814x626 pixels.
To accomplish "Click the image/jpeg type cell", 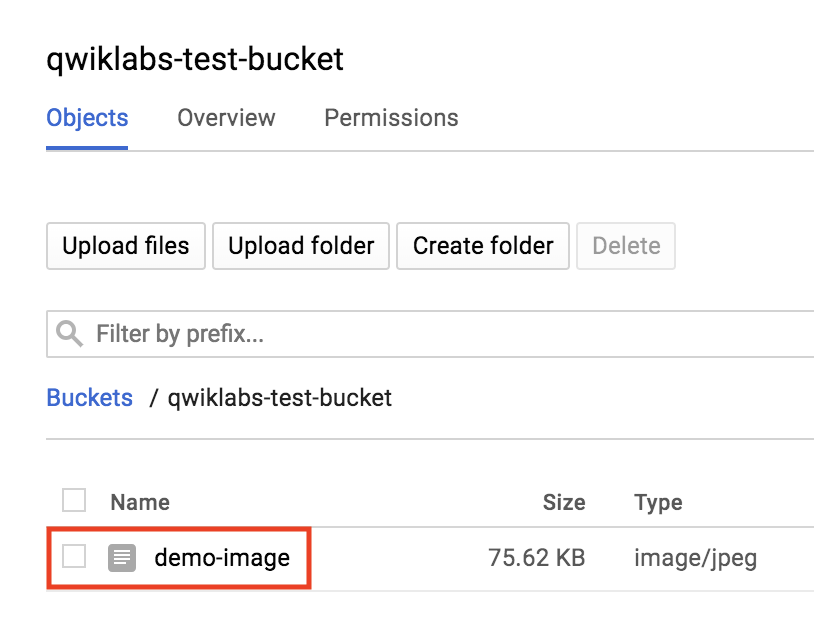I will 695,557.
